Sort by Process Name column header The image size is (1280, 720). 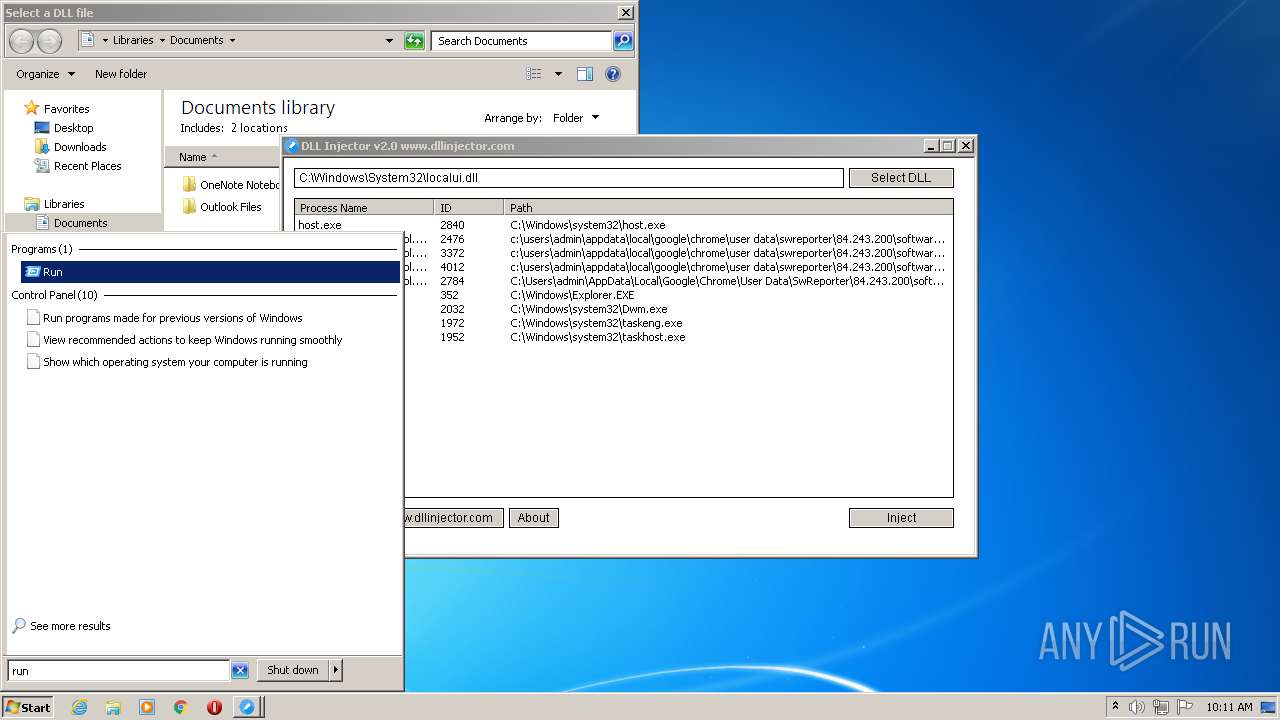[364, 208]
